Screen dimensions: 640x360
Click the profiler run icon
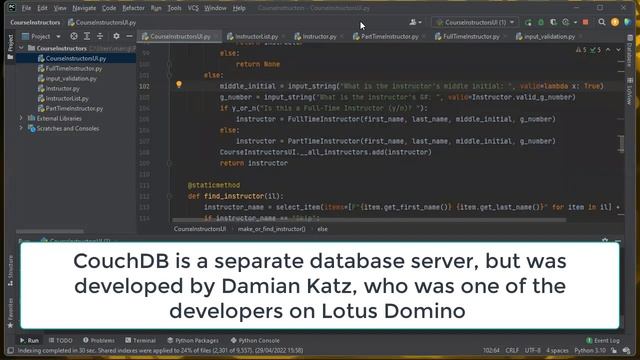[567, 22]
